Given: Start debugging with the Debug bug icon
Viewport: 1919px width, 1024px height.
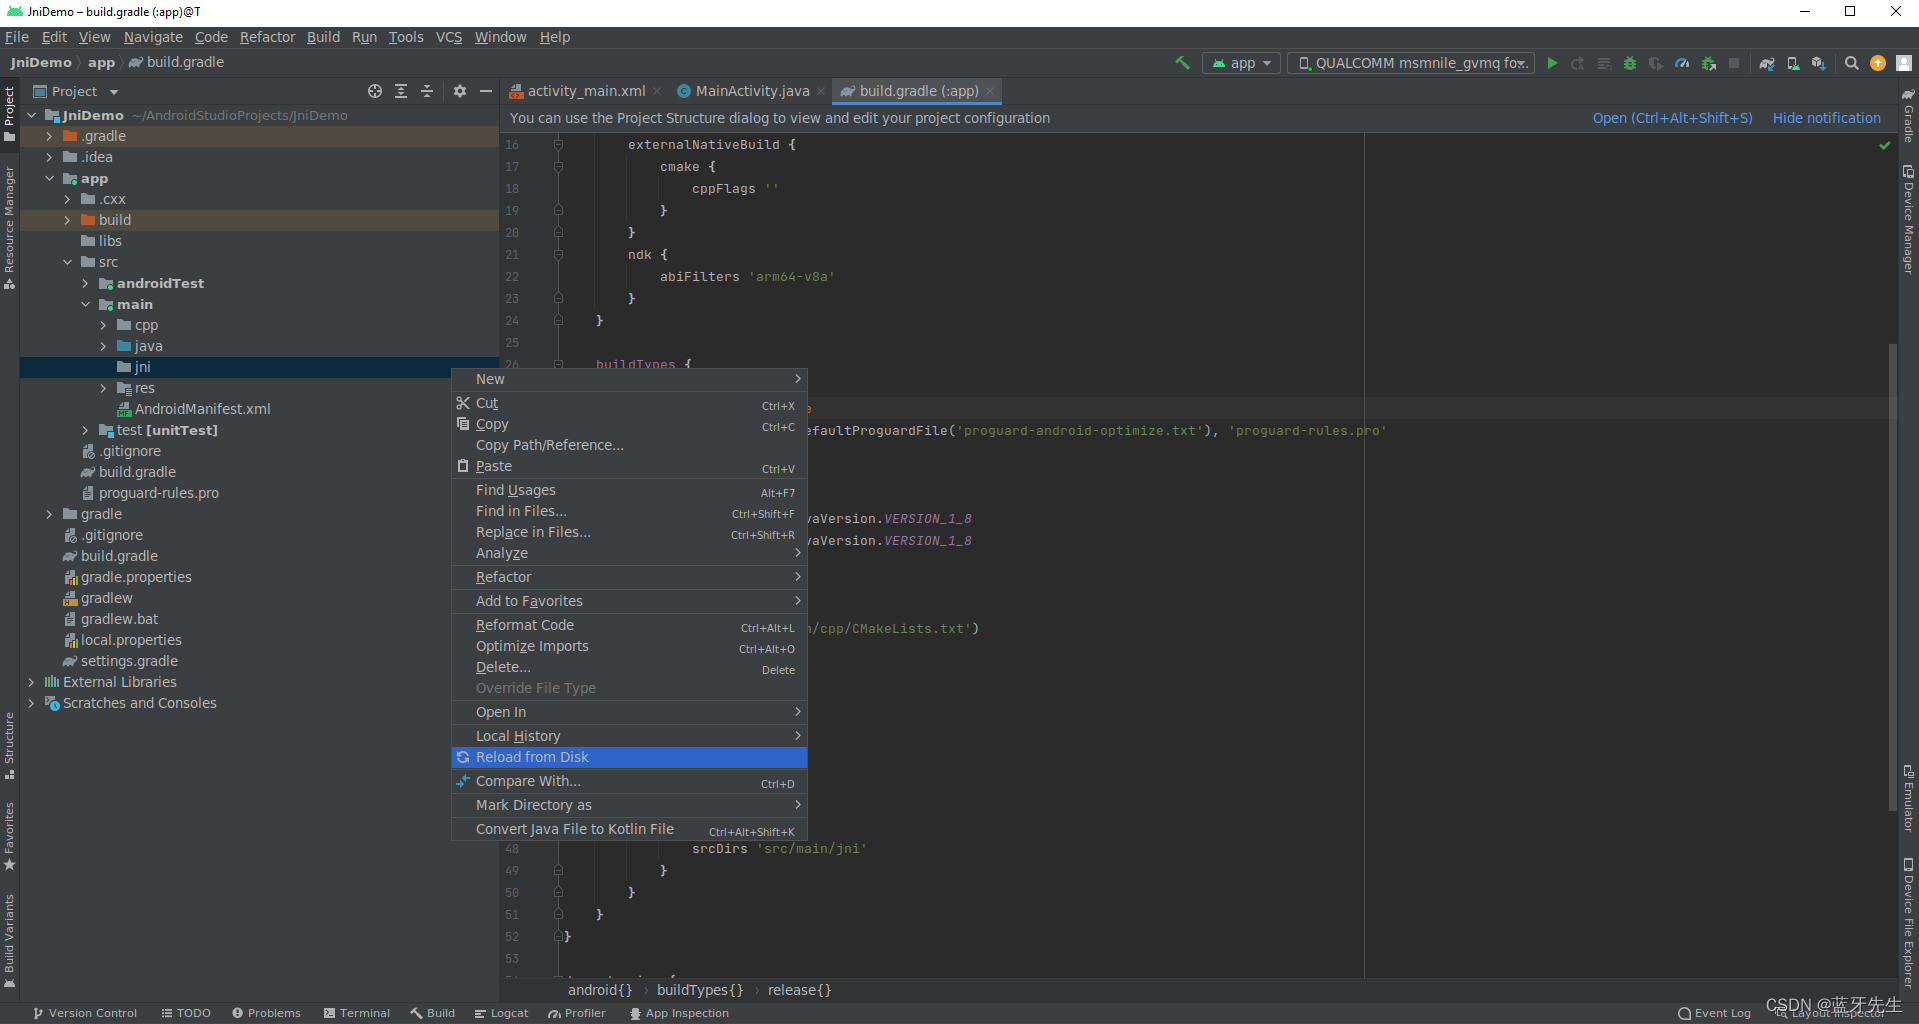Looking at the screenshot, I should pos(1630,63).
